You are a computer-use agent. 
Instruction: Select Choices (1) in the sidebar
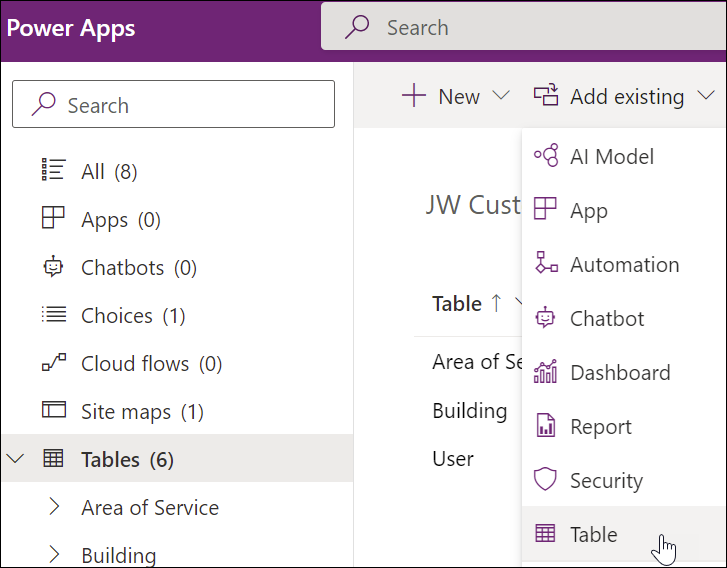(177, 315)
